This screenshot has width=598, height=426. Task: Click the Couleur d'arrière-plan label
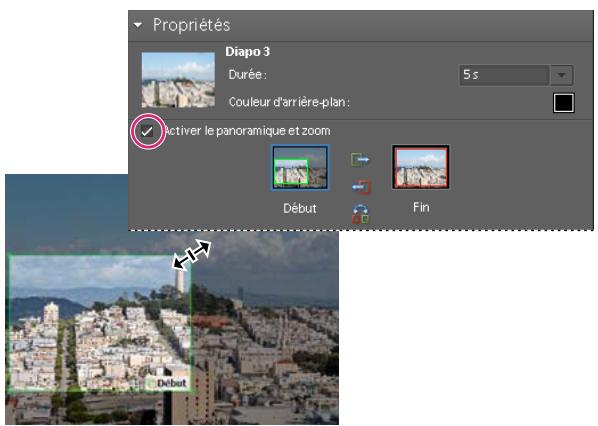click(x=289, y=102)
